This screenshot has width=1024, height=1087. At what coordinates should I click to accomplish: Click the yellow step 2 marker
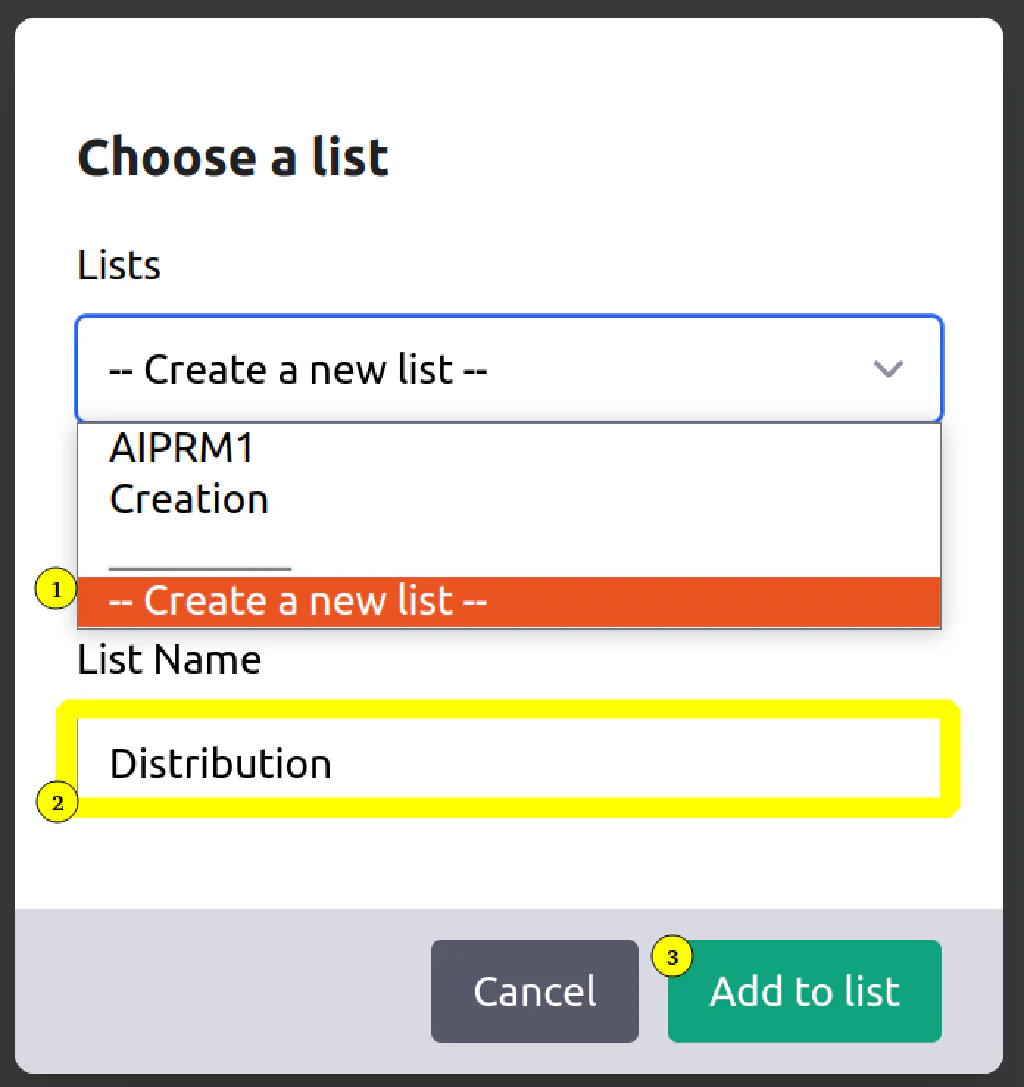[x=57, y=802]
